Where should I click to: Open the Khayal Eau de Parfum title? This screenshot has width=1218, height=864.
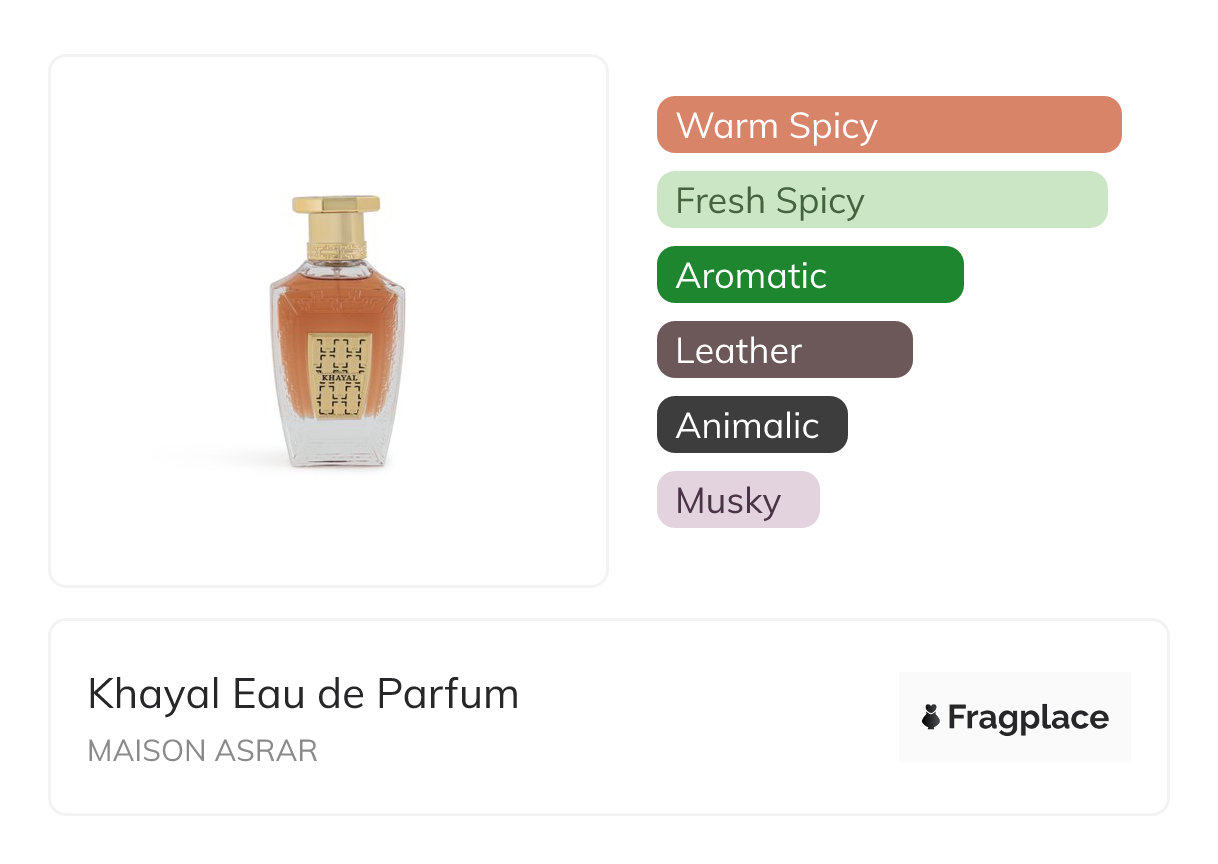click(303, 694)
